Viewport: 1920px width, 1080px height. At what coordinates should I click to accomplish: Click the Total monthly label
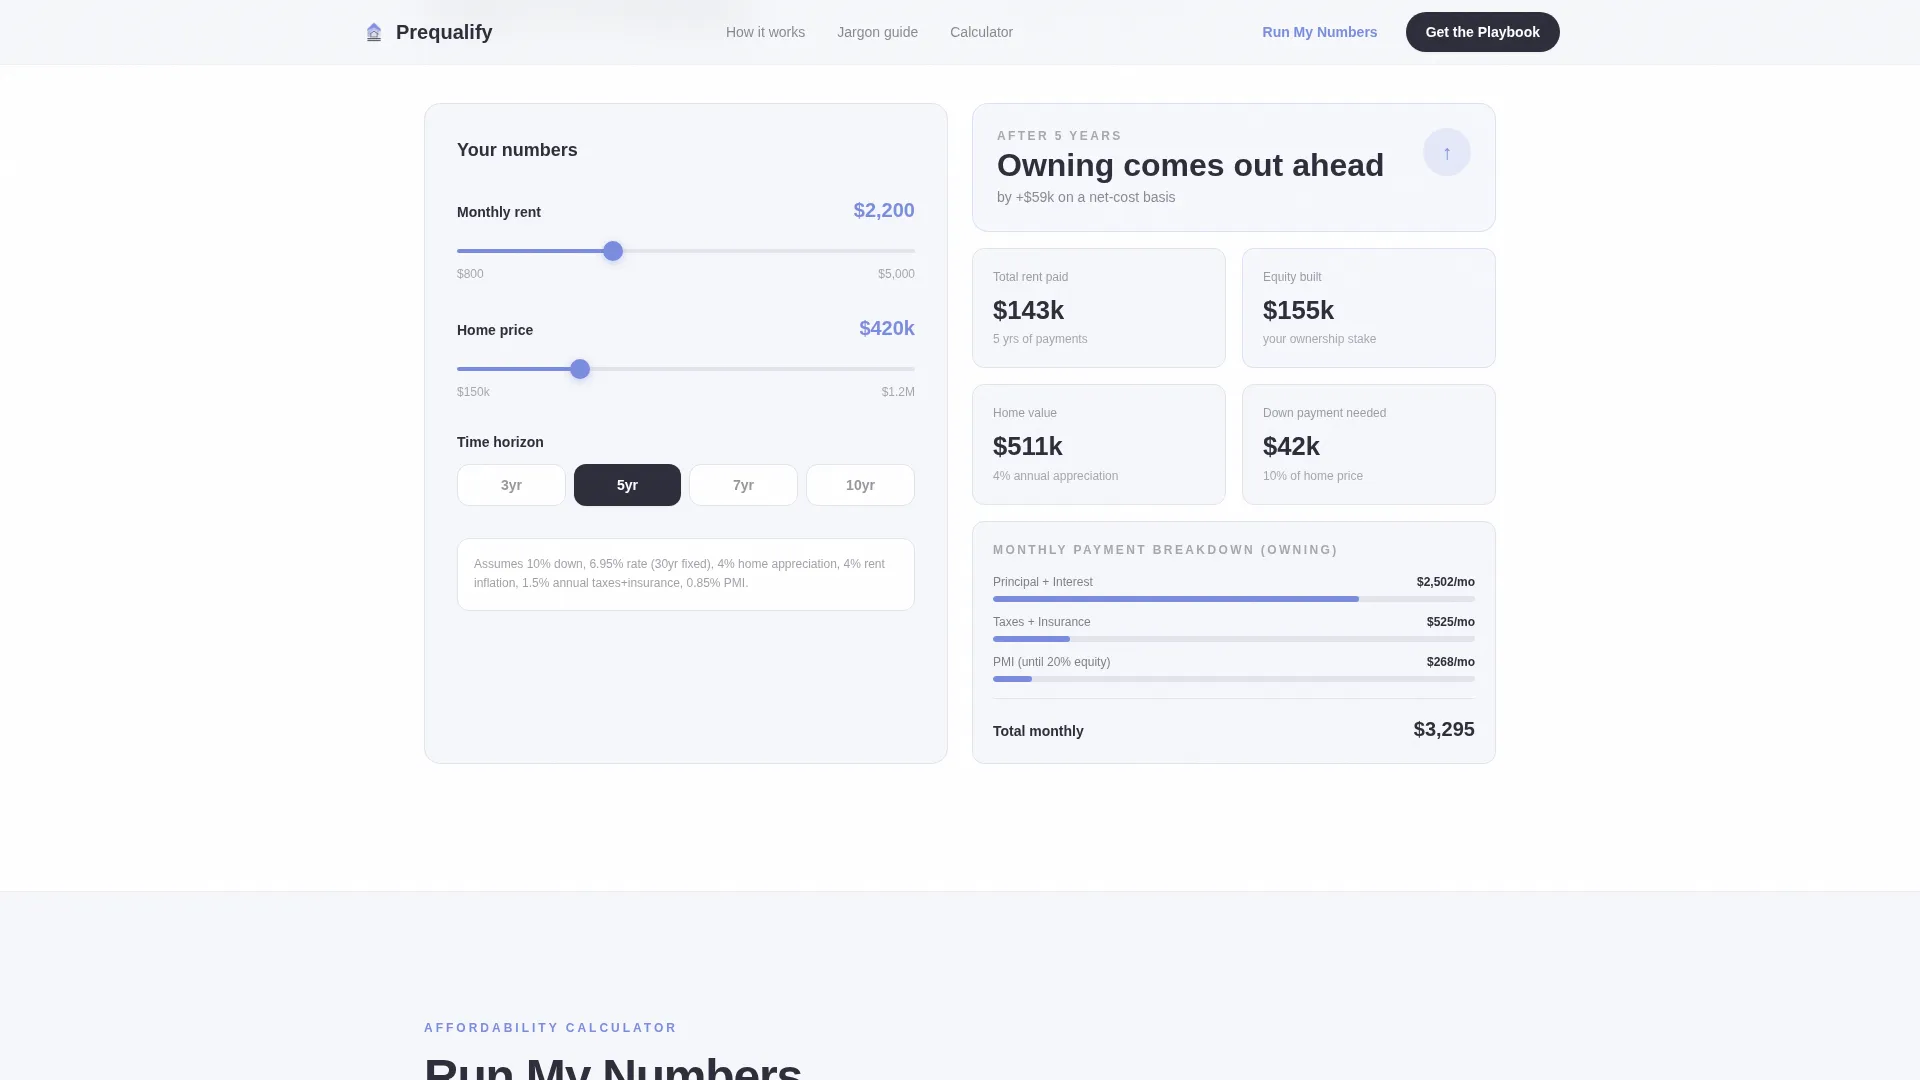(x=1038, y=731)
